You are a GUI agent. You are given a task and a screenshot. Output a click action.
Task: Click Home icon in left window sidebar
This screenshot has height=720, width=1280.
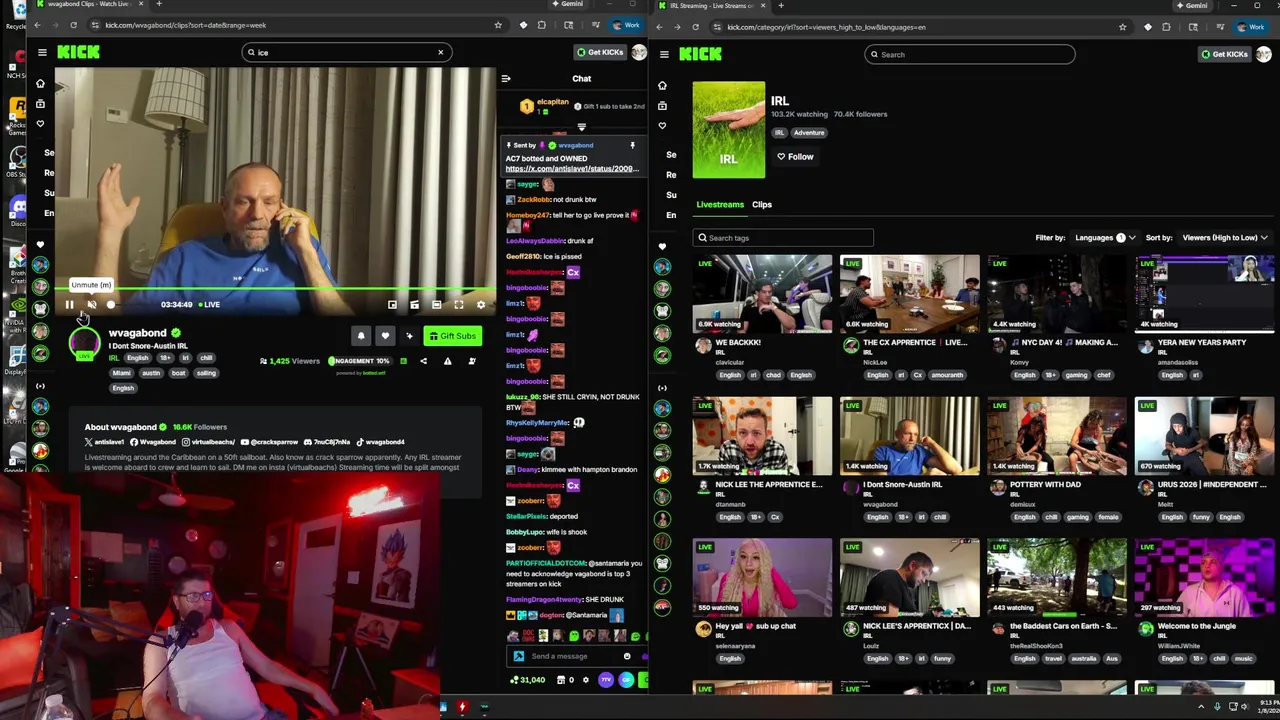click(40, 84)
